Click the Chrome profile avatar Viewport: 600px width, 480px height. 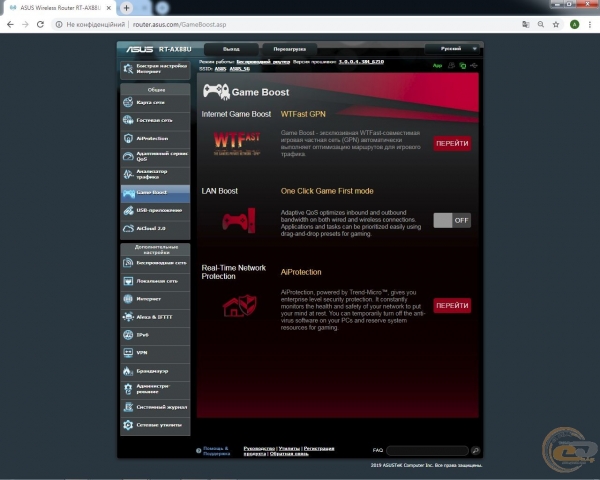tap(574, 24)
